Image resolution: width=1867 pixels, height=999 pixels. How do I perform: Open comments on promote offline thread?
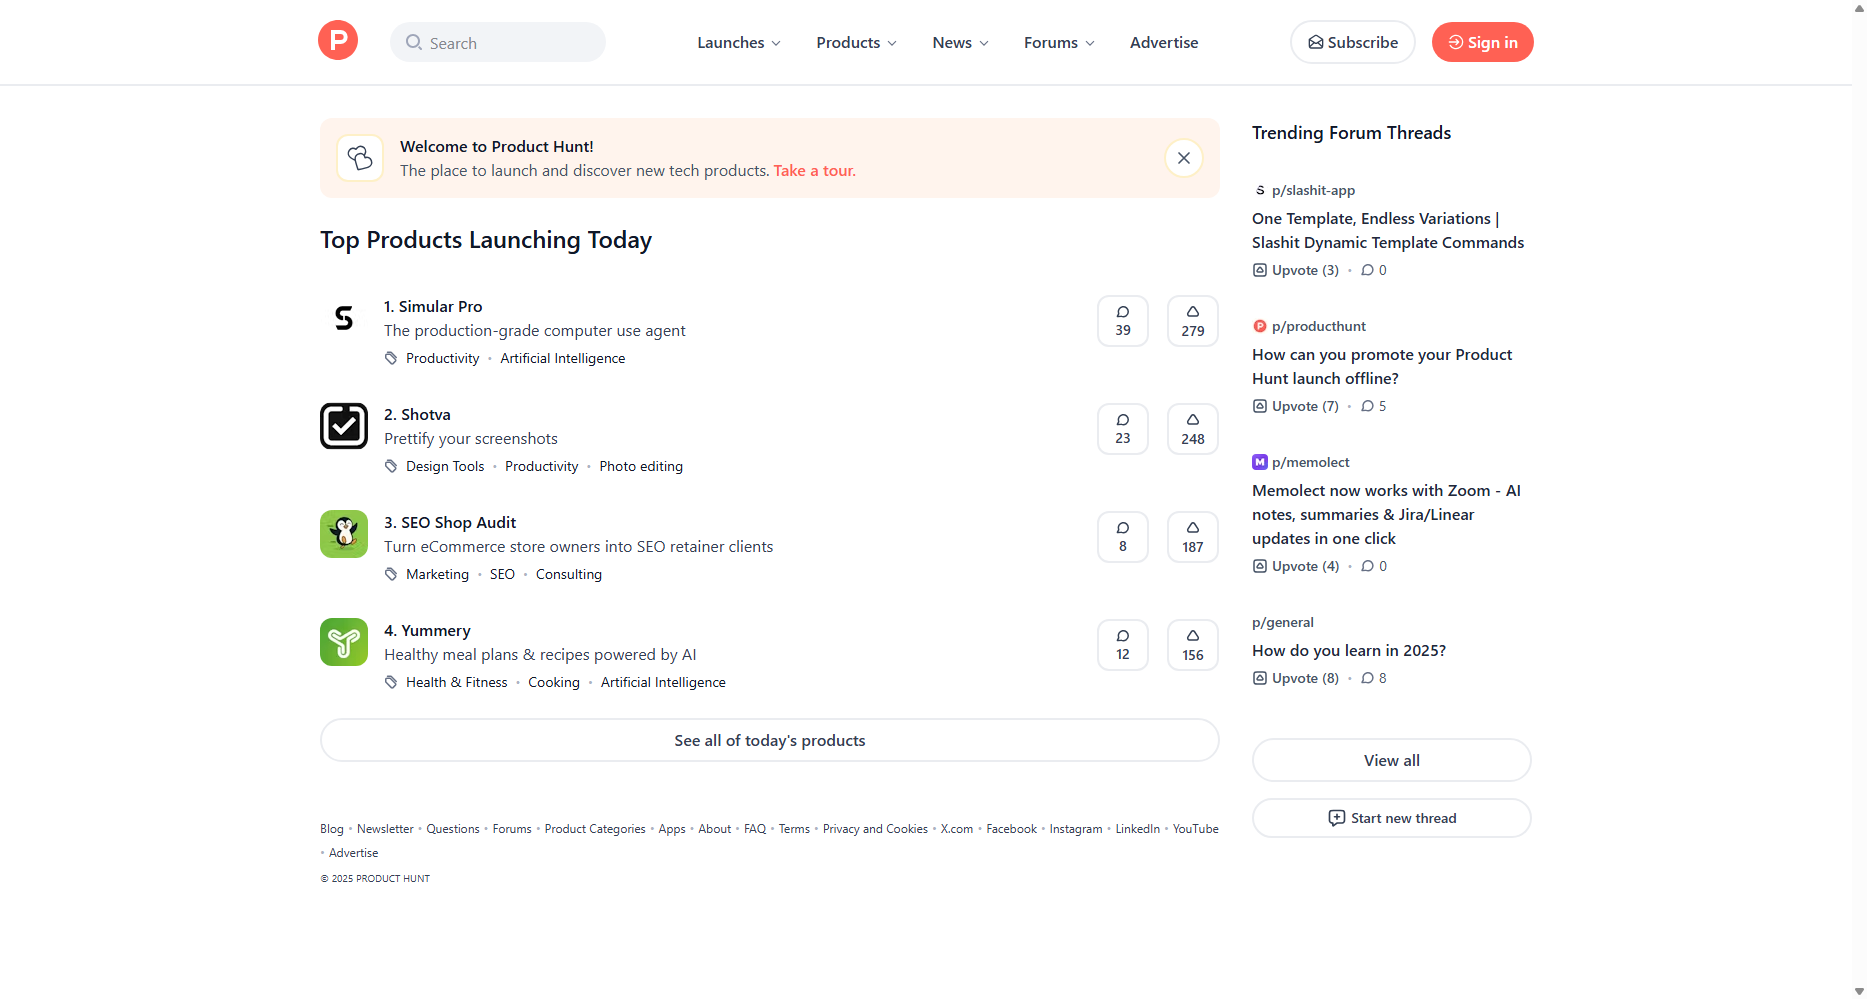1374,406
